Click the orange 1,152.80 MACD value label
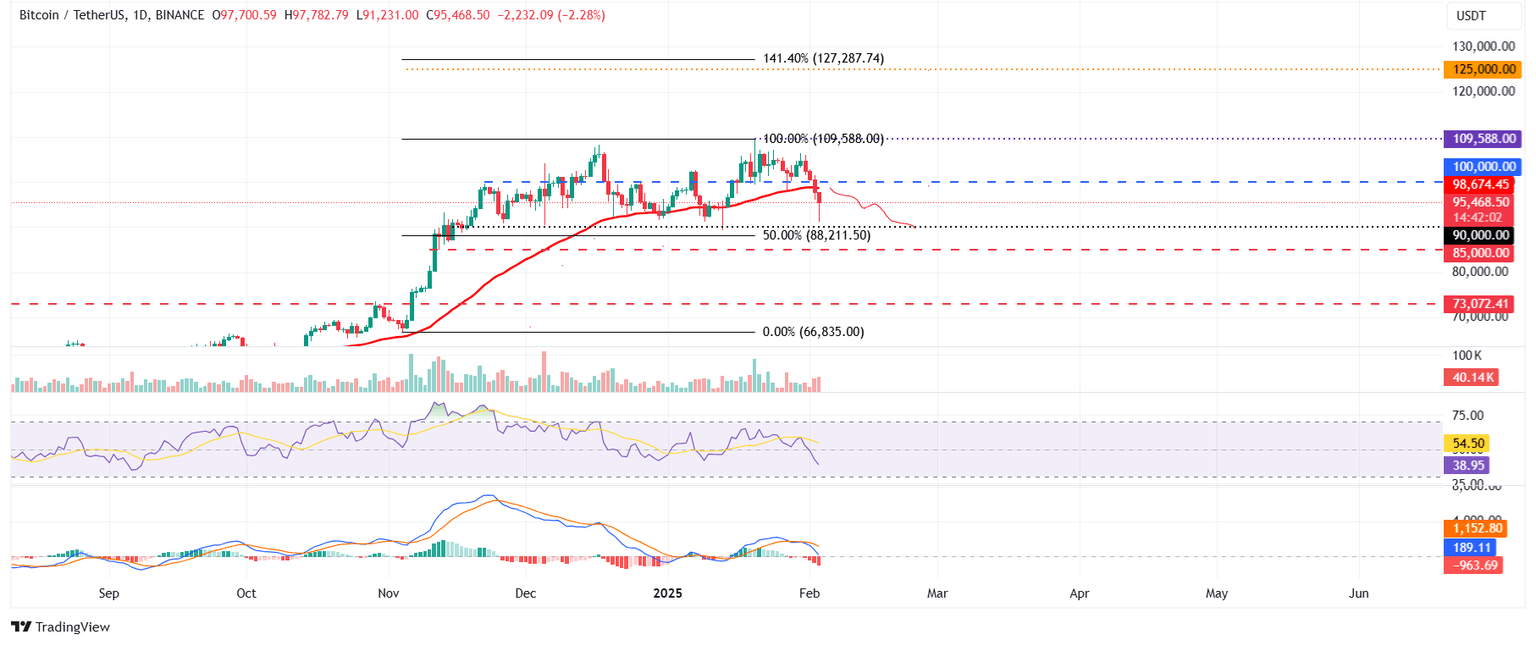This screenshot has height=645, width=1536. point(1473,527)
